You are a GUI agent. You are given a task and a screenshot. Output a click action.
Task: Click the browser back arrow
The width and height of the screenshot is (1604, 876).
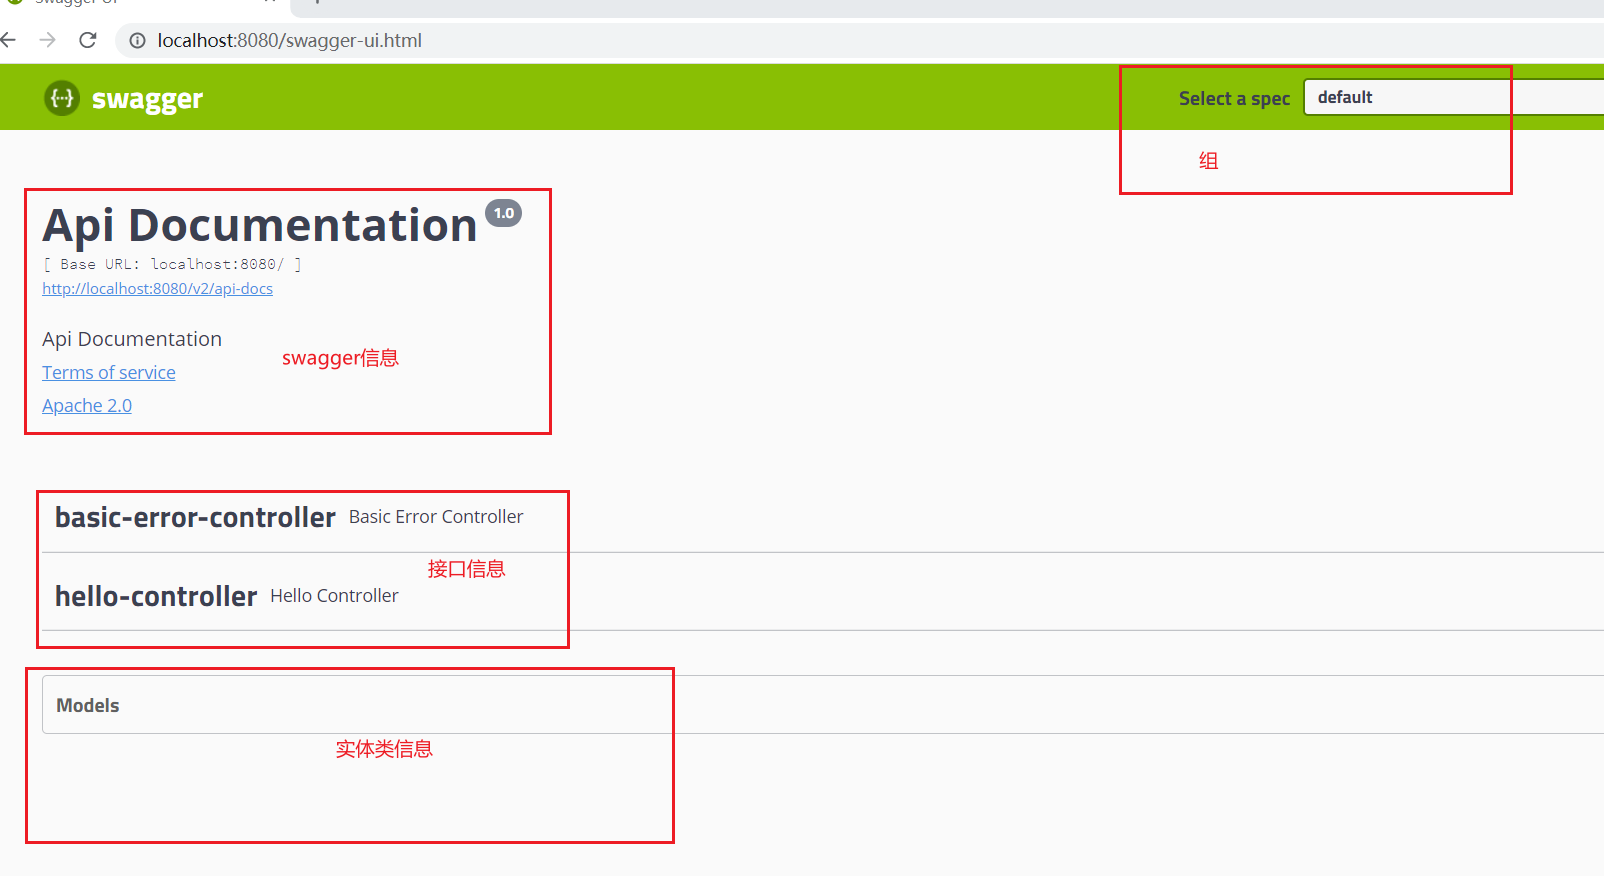(x=9, y=40)
